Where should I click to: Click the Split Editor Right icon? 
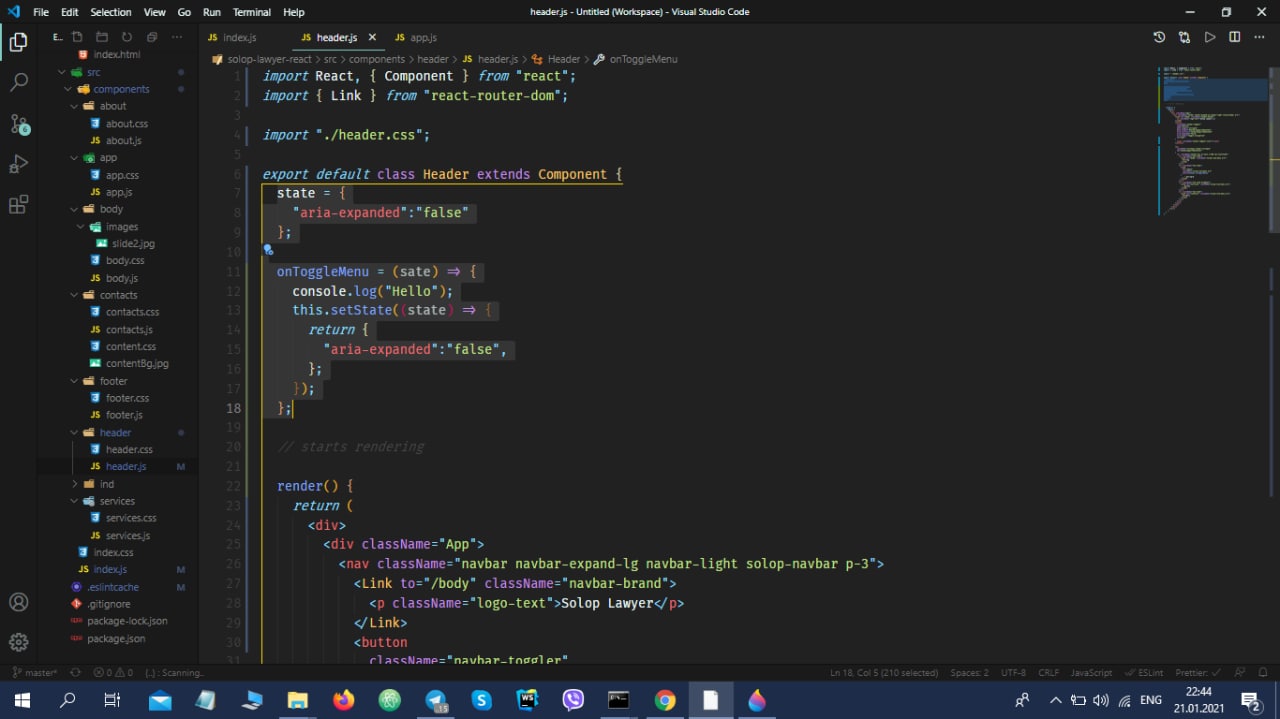1234,37
